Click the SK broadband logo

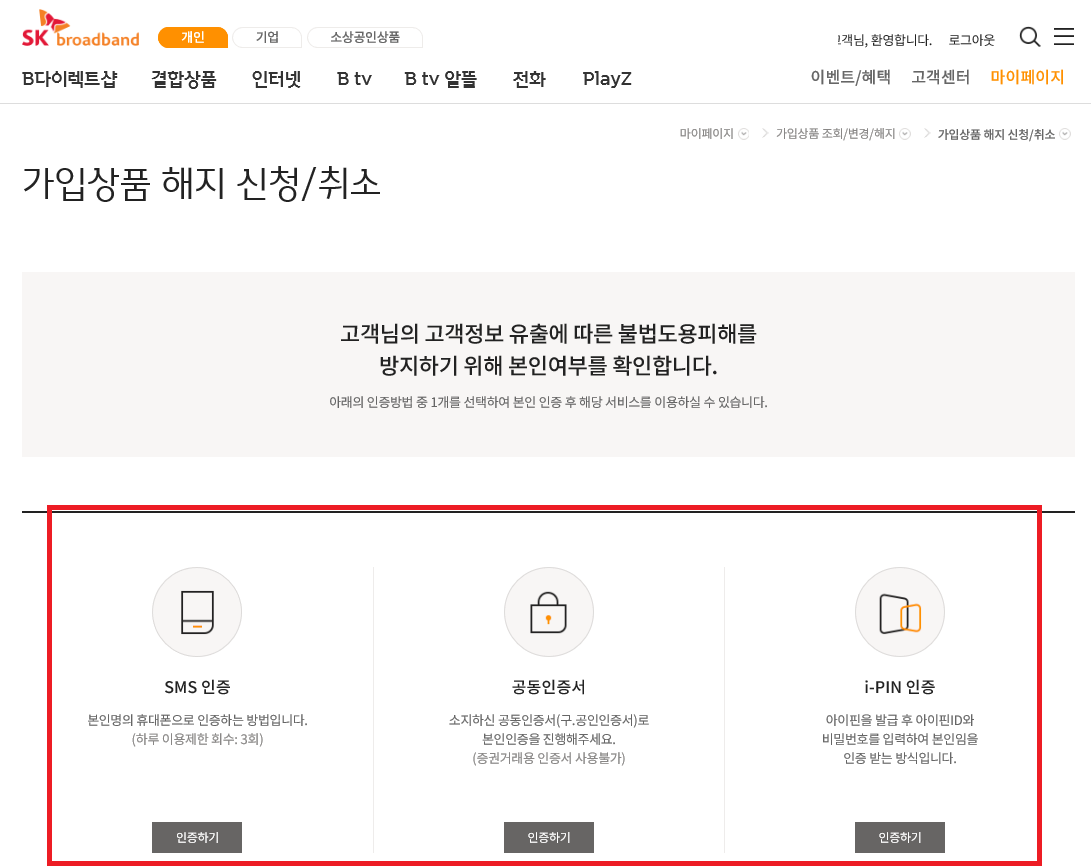coord(80,29)
